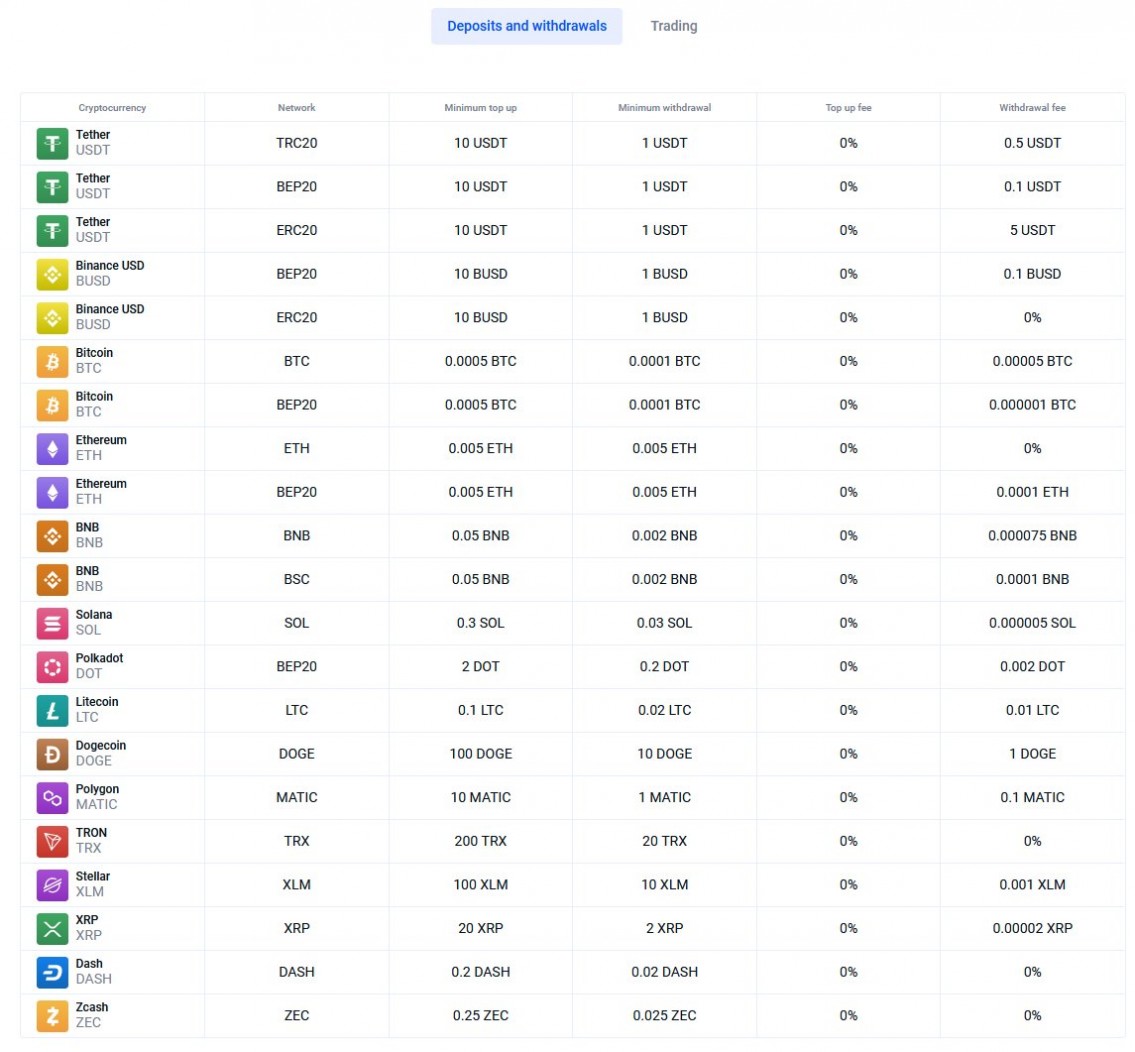Click the Ethereum icon in the ETH network row
Screen dimensions: 1135x1052
52,449
